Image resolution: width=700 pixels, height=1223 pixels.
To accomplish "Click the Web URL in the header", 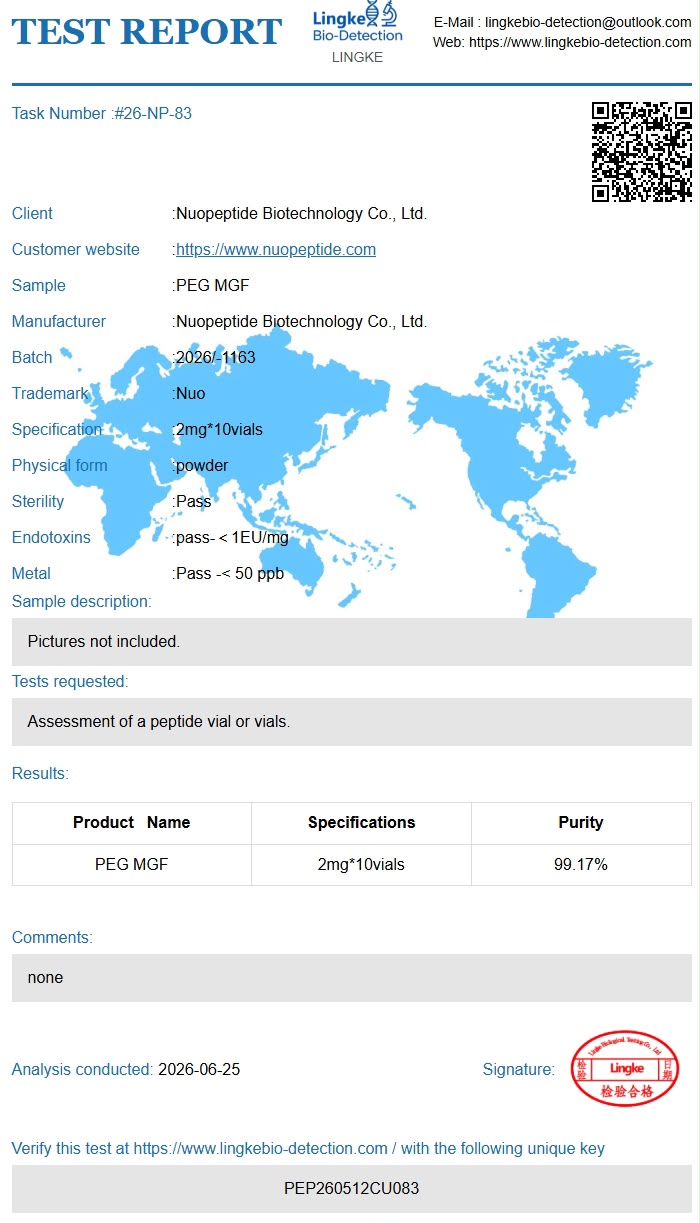I will click(580, 42).
